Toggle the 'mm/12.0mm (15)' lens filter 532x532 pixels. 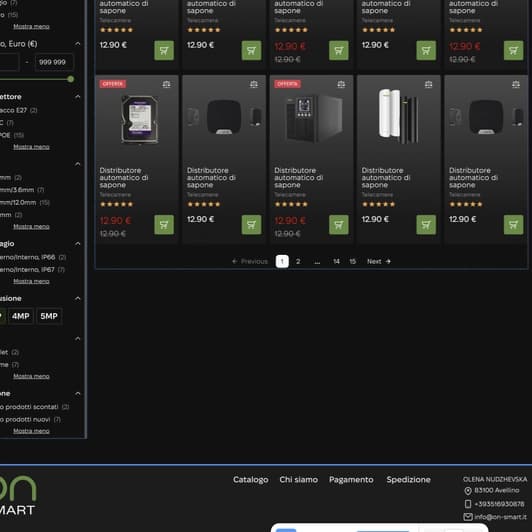pyautogui.click(x=25, y=203)
